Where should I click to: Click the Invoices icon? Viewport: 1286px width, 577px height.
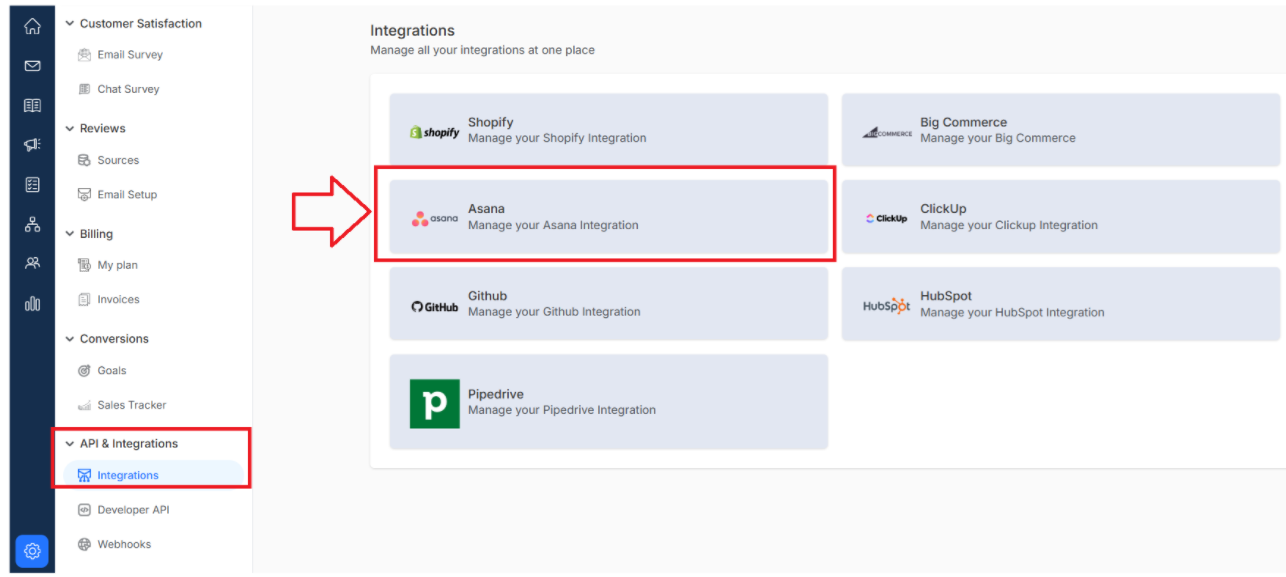coord(85,299)
